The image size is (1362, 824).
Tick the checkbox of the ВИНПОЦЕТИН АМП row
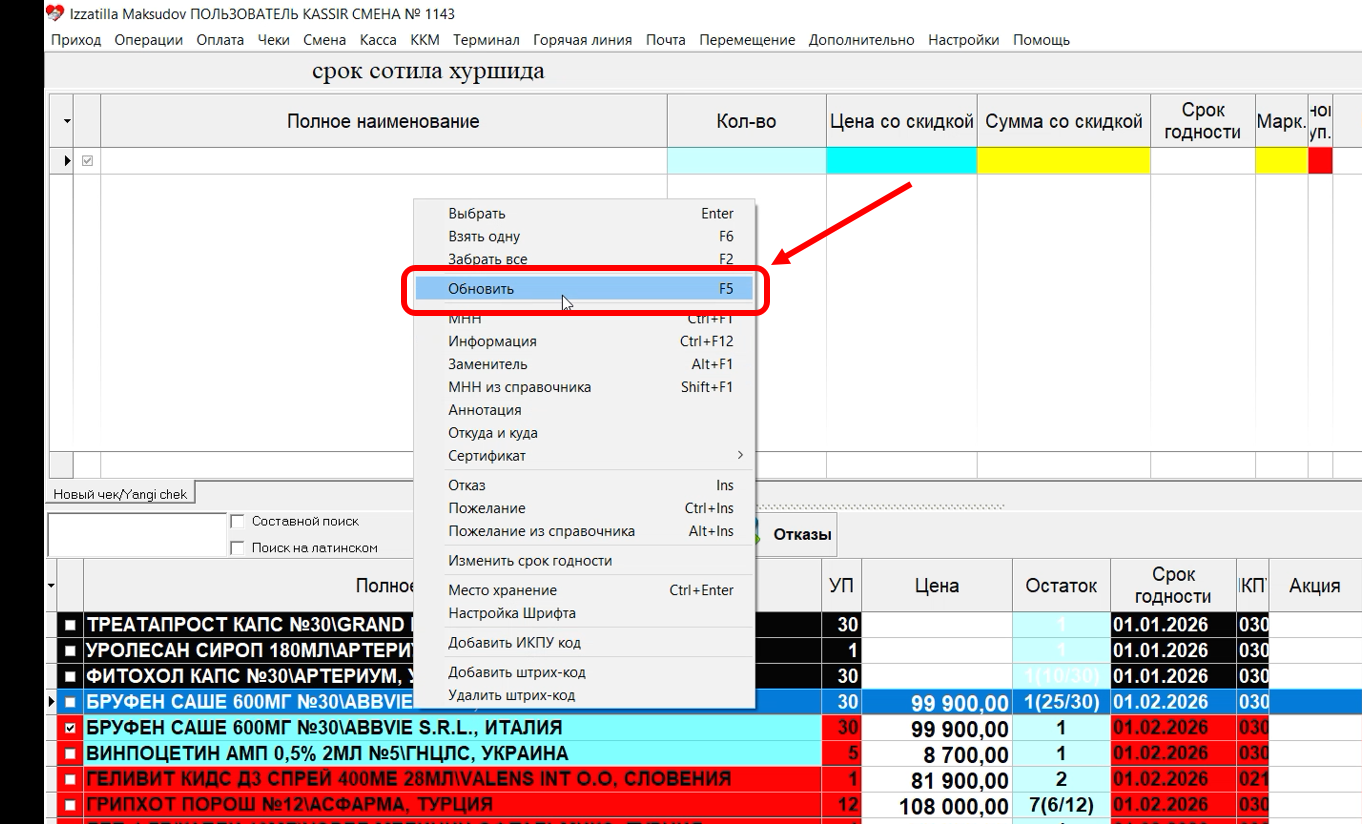point(70,754)
